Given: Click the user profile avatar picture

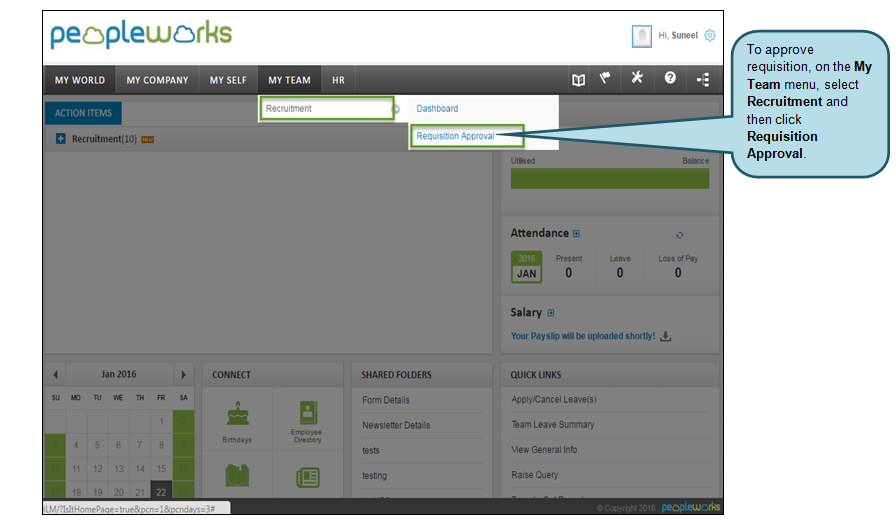Looking at the screenshot, I should coord(642,36).
